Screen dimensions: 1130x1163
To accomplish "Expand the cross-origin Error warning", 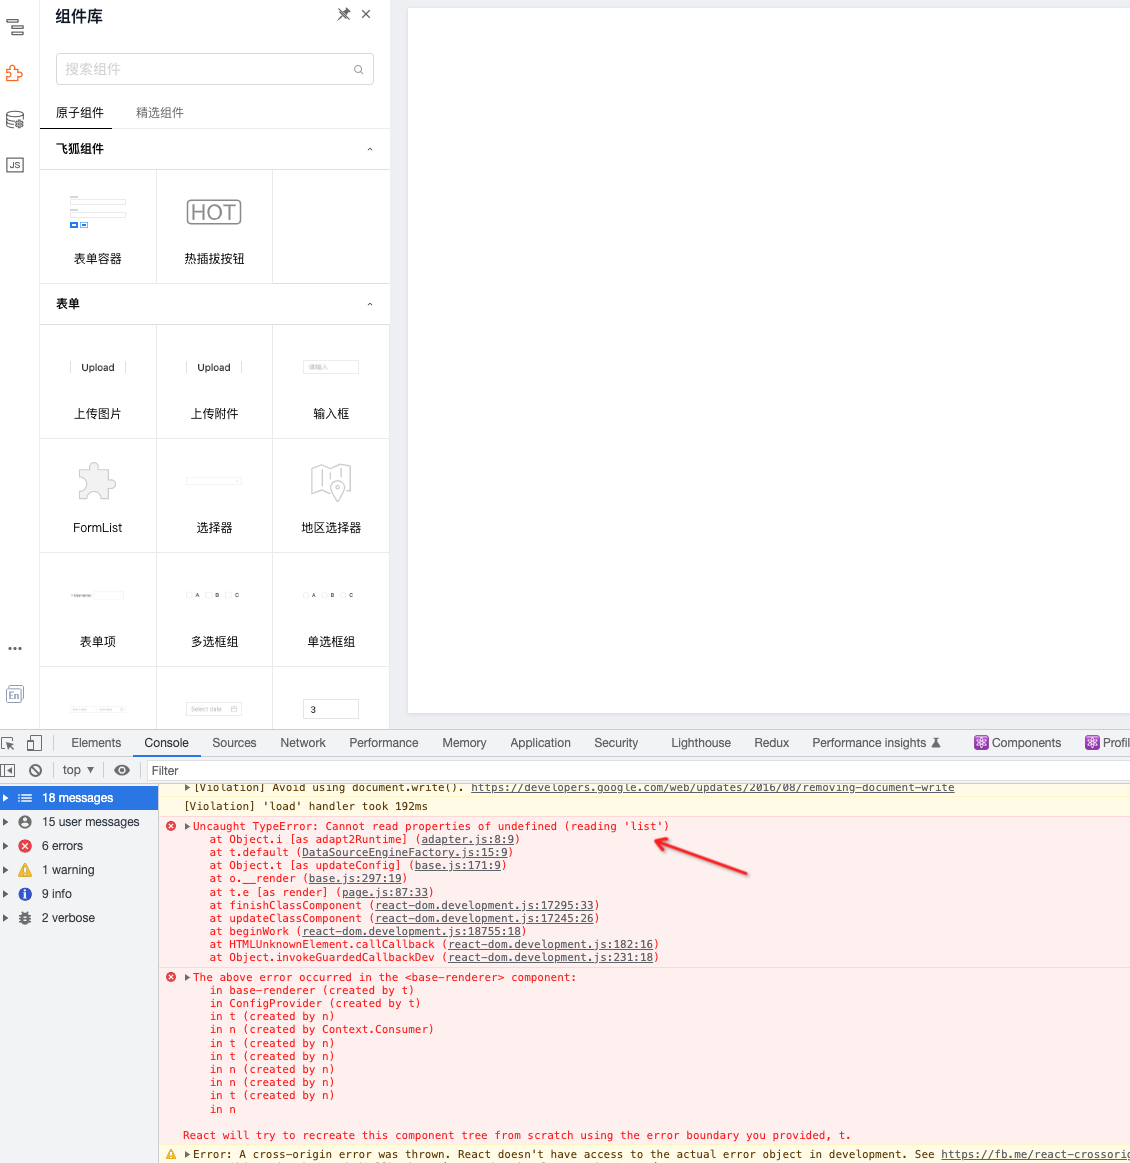I will 188,1155.
